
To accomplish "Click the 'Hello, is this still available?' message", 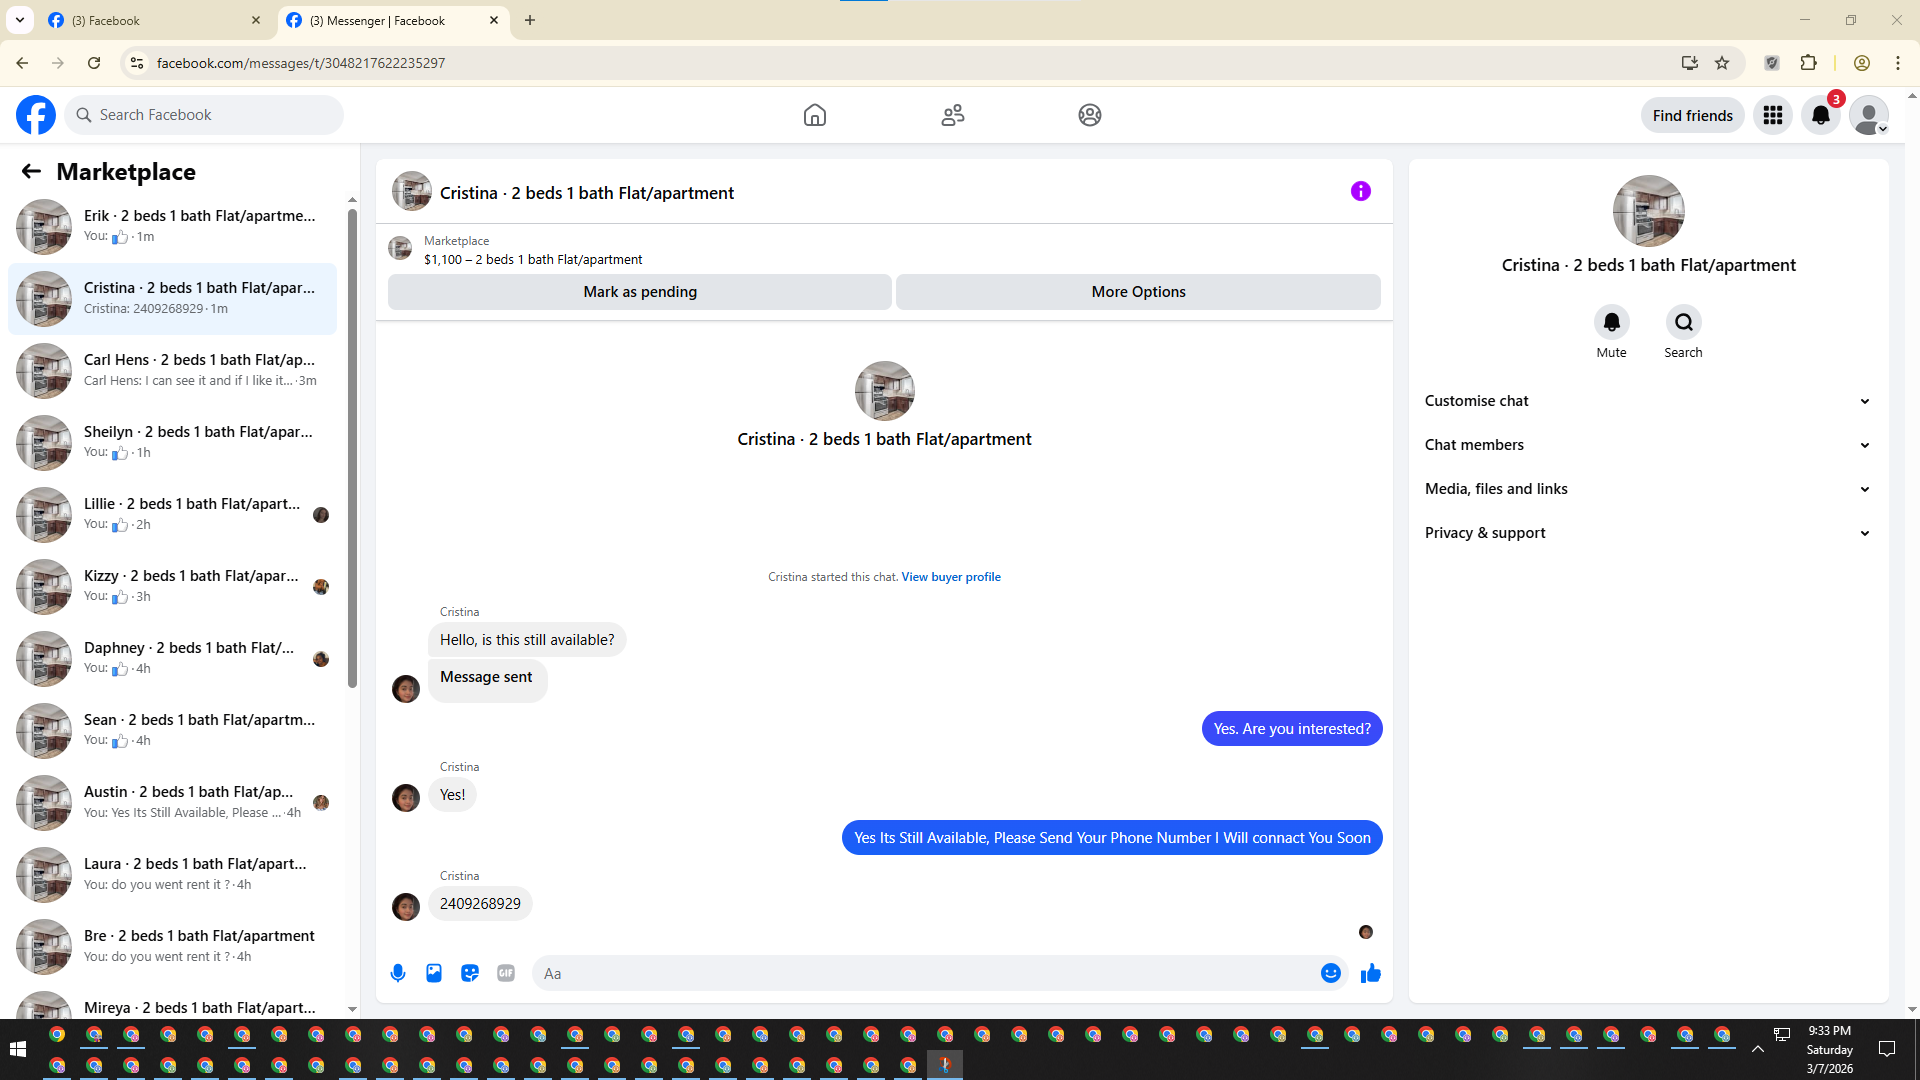I will (527, 640).
